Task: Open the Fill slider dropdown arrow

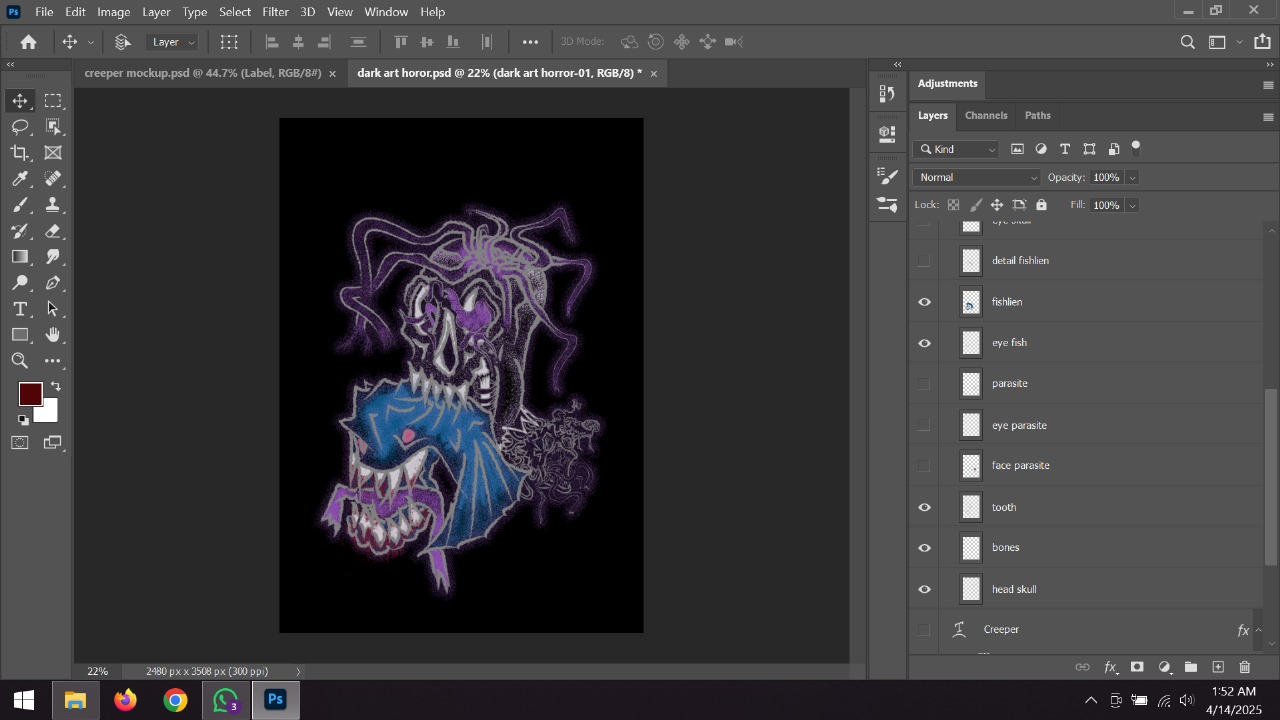Action: (x=1132, y=205)
